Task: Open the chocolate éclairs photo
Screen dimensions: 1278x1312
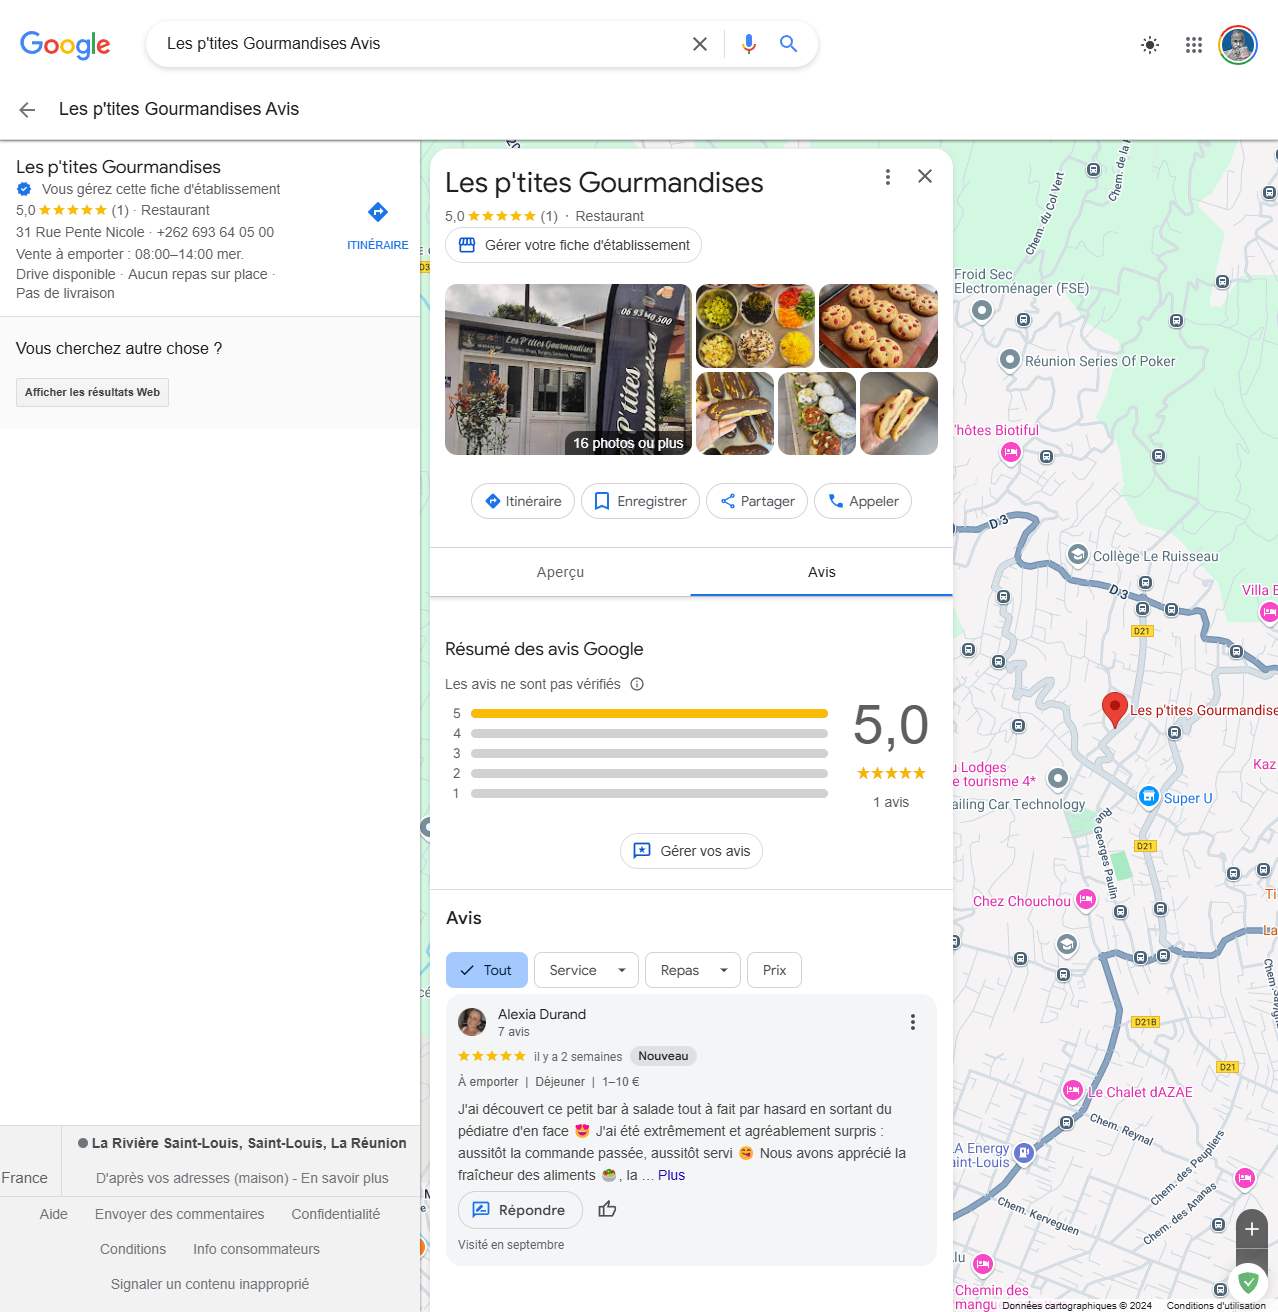Action: (x=735, y=413)
